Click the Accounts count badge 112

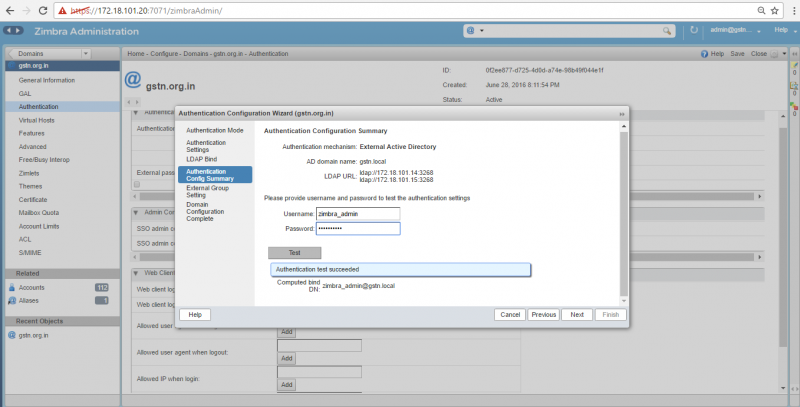coord(102,288)
